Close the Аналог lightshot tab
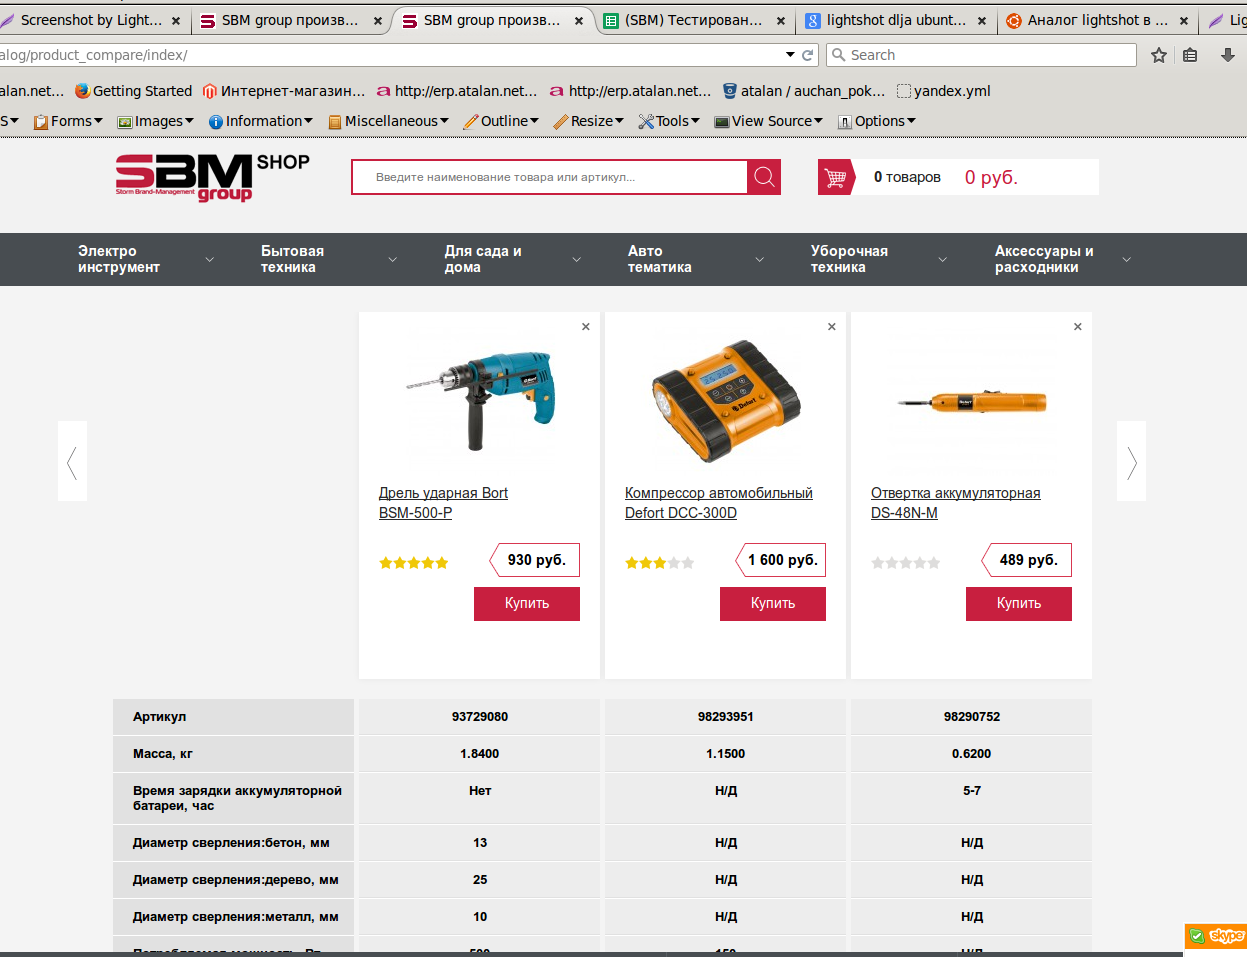The height and width of the screenshot is (957, 1247). click(1183, 20)
